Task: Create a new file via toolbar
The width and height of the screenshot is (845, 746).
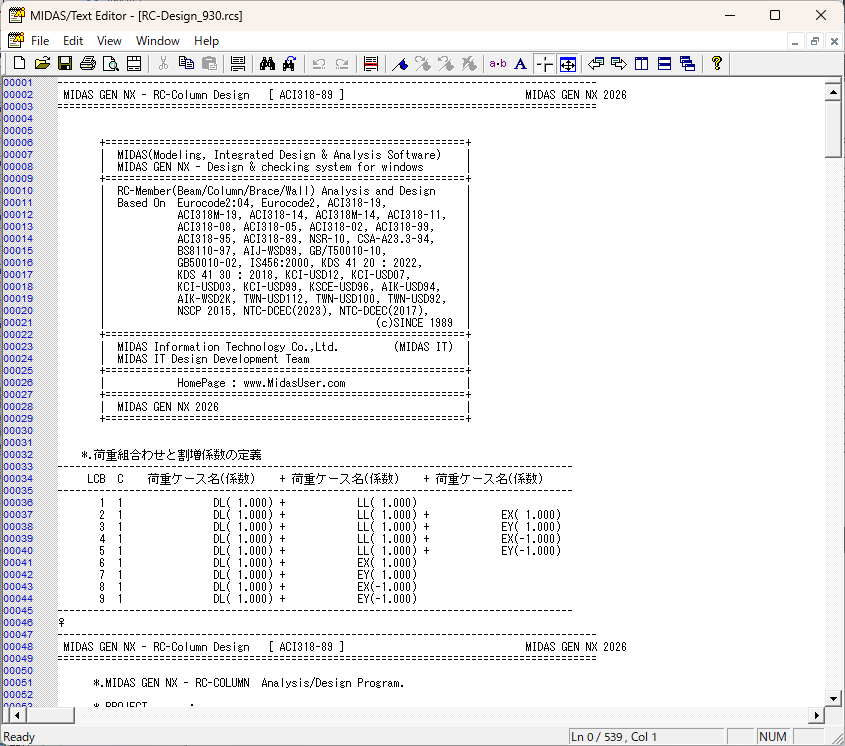Action: coord(19,64)
